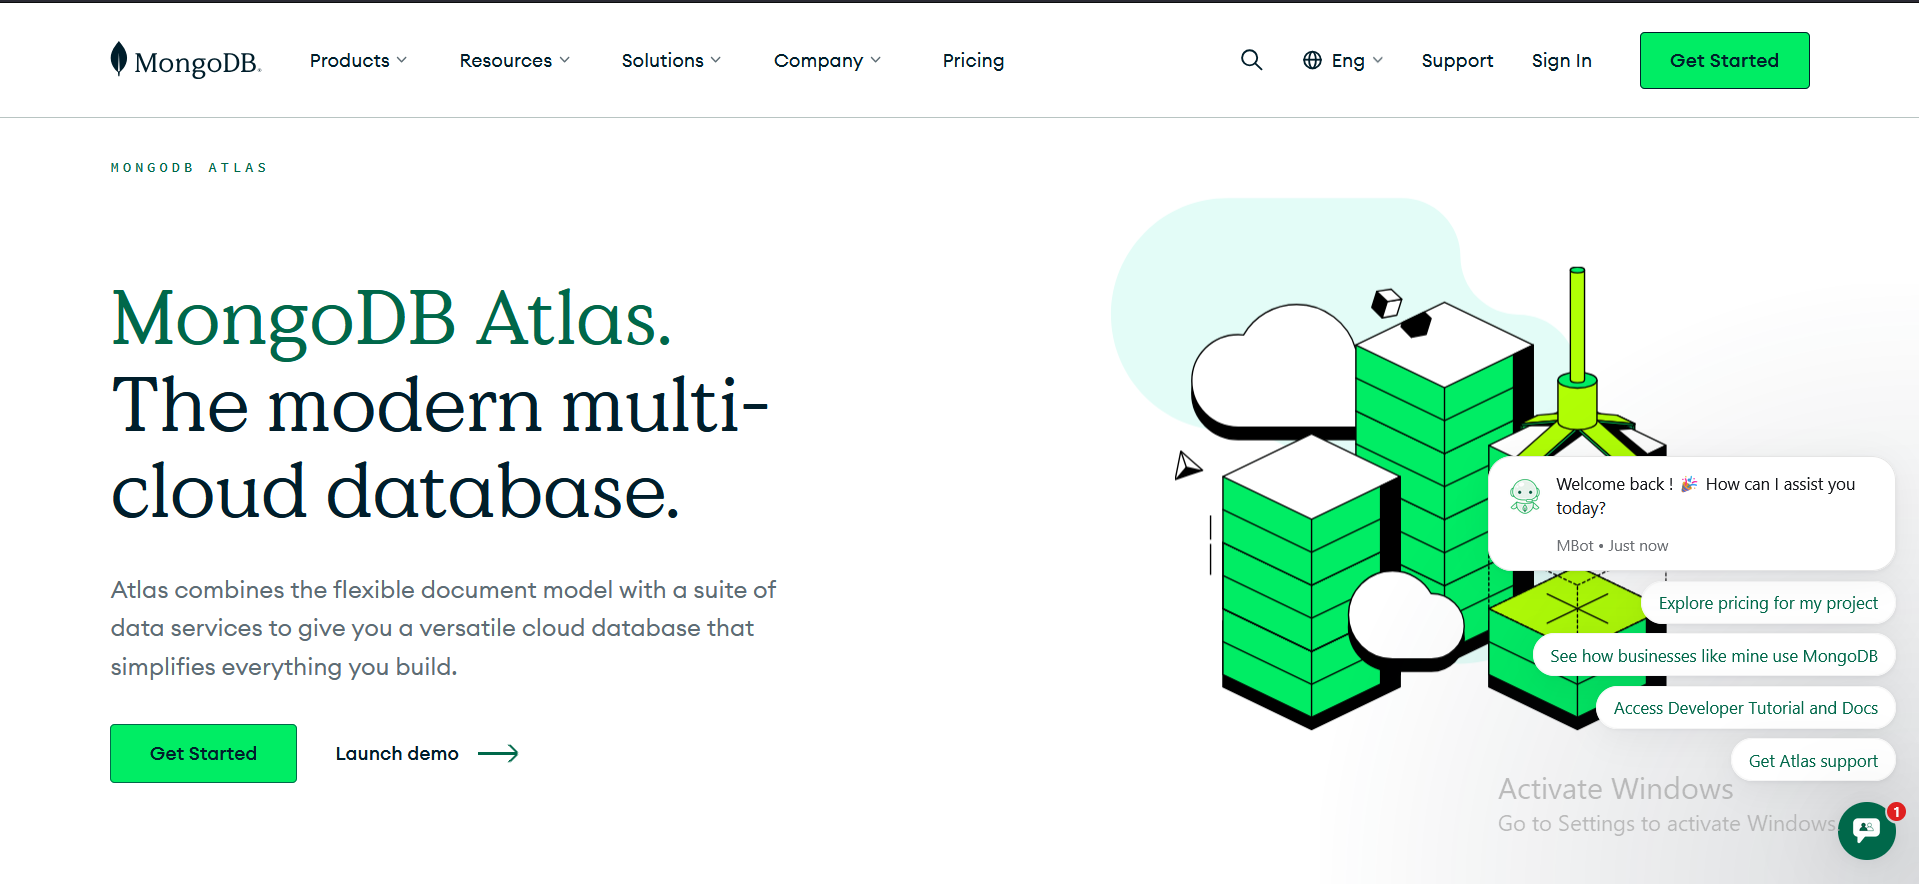Viewport: 1919px width, 884px height.
Task: Click Sign In
Action: click(x=1561, y=61)
